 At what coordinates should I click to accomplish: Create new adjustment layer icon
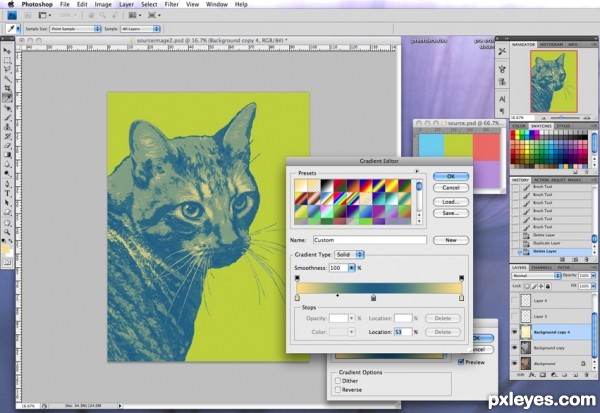(554, 375)
